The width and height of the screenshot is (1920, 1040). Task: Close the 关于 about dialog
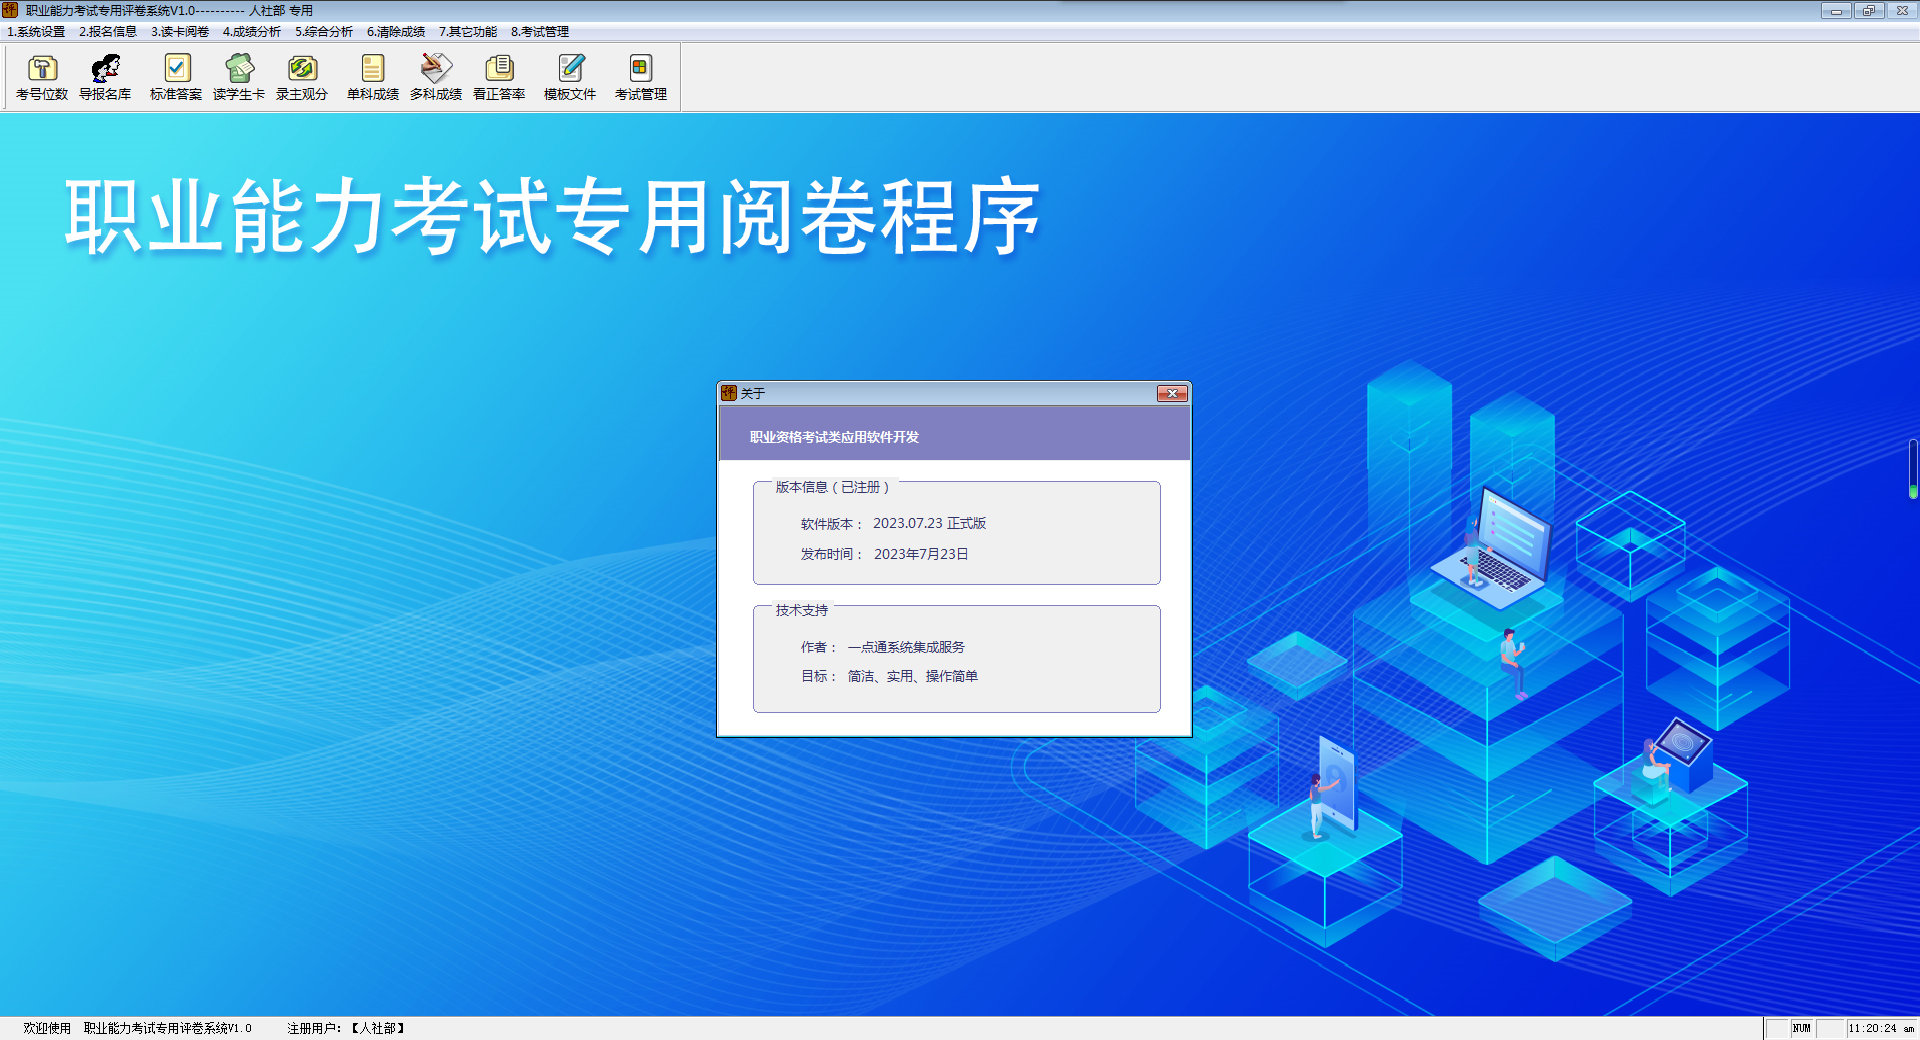pos(1172,393)
